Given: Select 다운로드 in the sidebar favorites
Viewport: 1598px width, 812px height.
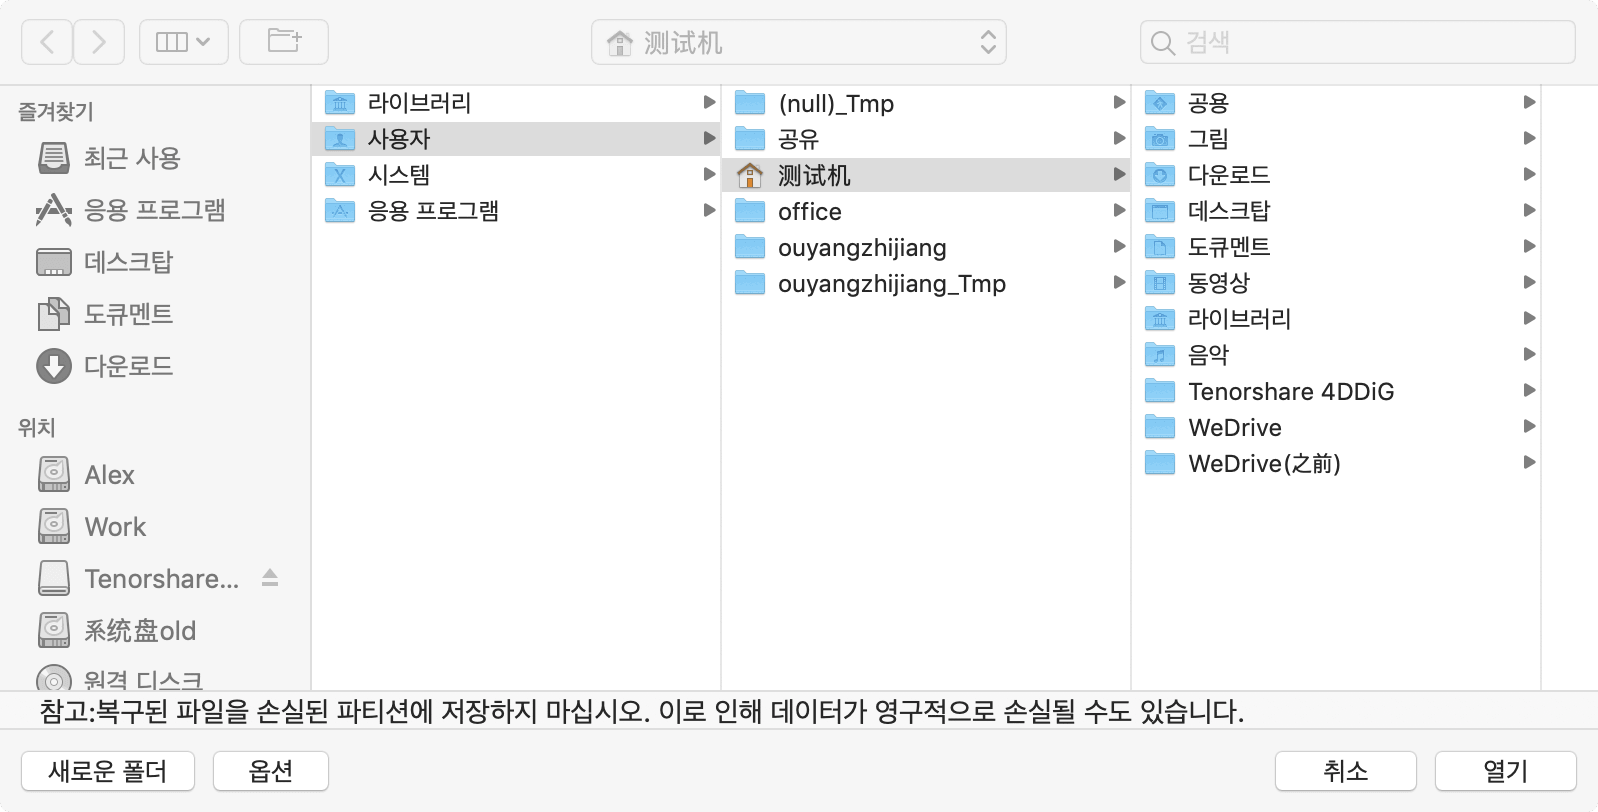Looking at the screenshot, I should pyautogui.click(x=104, y=366).
